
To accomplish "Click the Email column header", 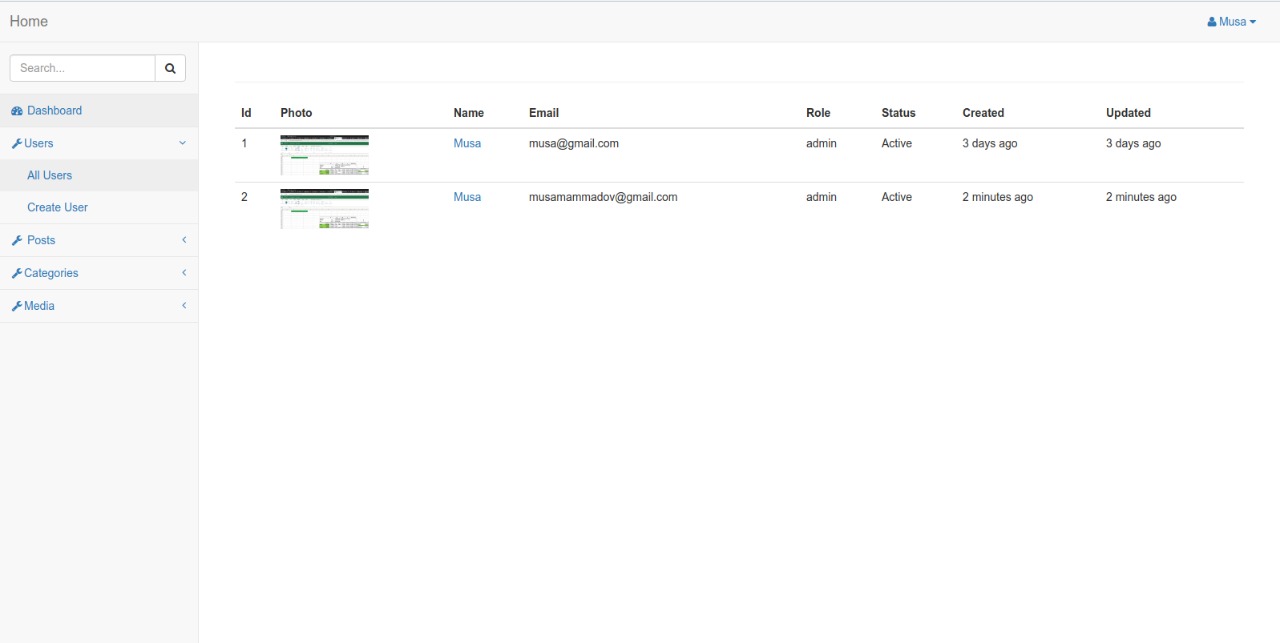I will pos(544,113).
